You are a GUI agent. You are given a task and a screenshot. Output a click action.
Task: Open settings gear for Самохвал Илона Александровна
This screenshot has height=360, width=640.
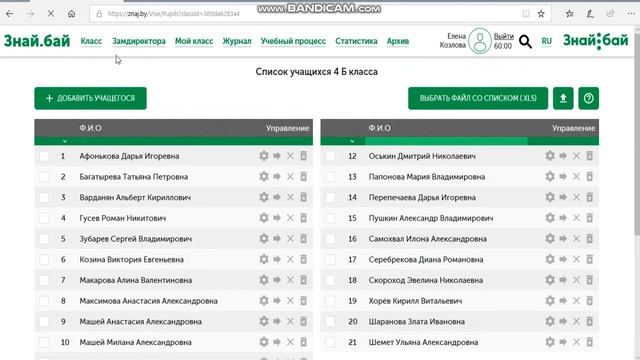pyautogui.click(x=550, y=239)
